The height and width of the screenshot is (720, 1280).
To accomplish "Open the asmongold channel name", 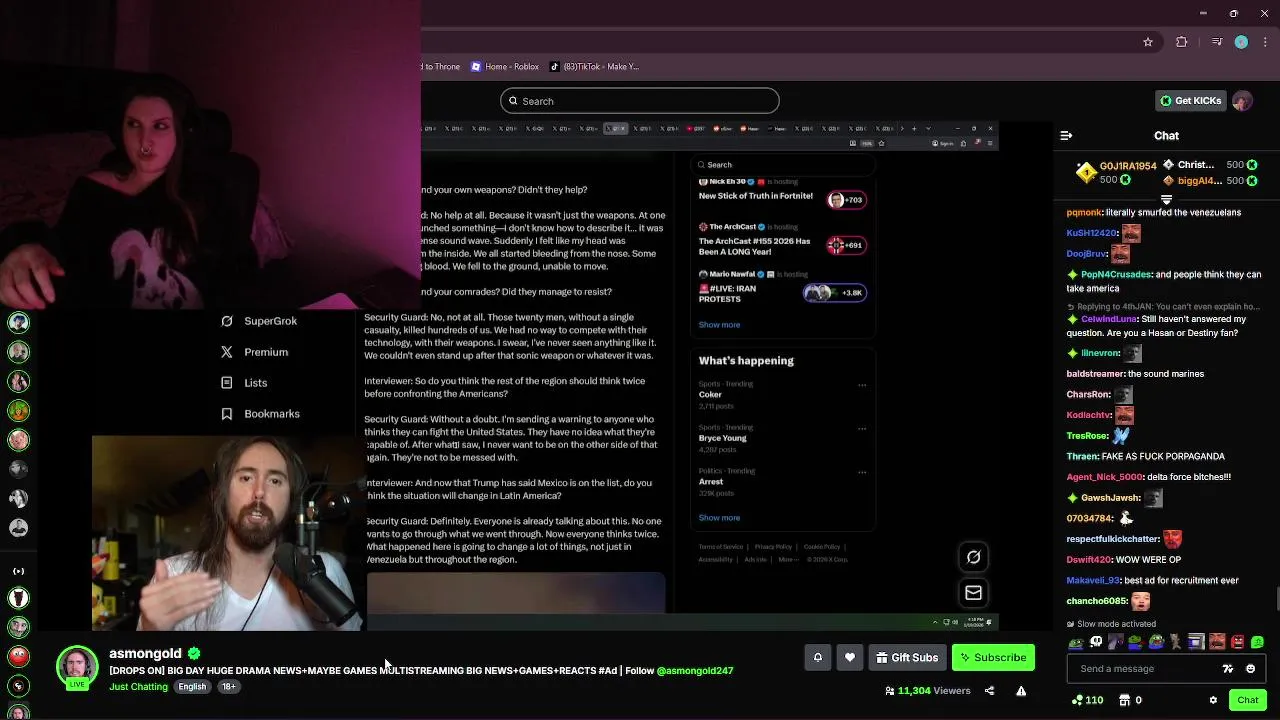I will [145, 653].
